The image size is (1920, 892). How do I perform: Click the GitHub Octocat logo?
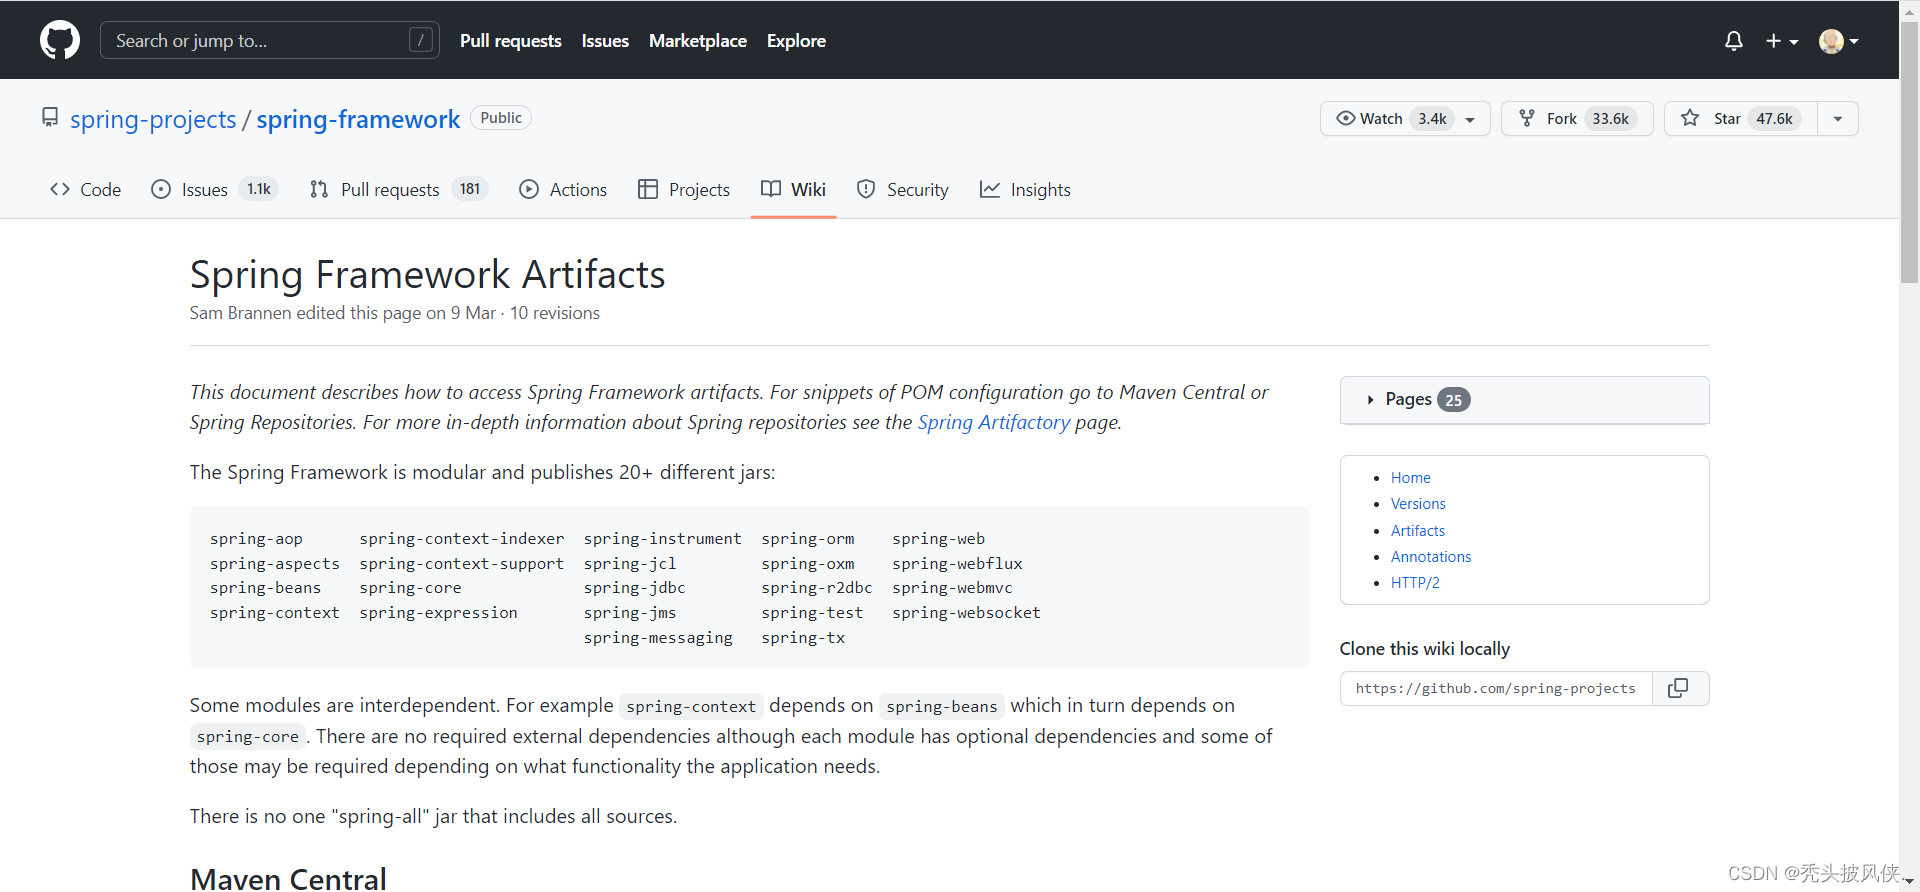60,40
